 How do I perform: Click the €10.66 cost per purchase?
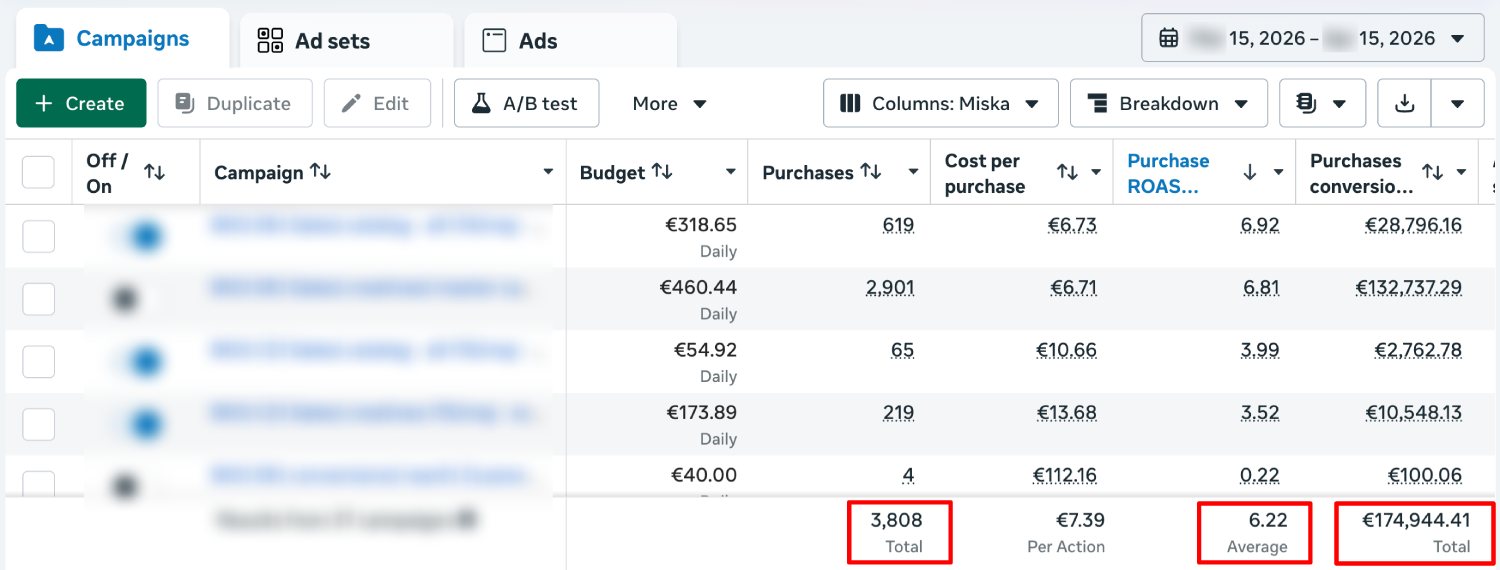pyautogui.click(x=1067, y=351)
